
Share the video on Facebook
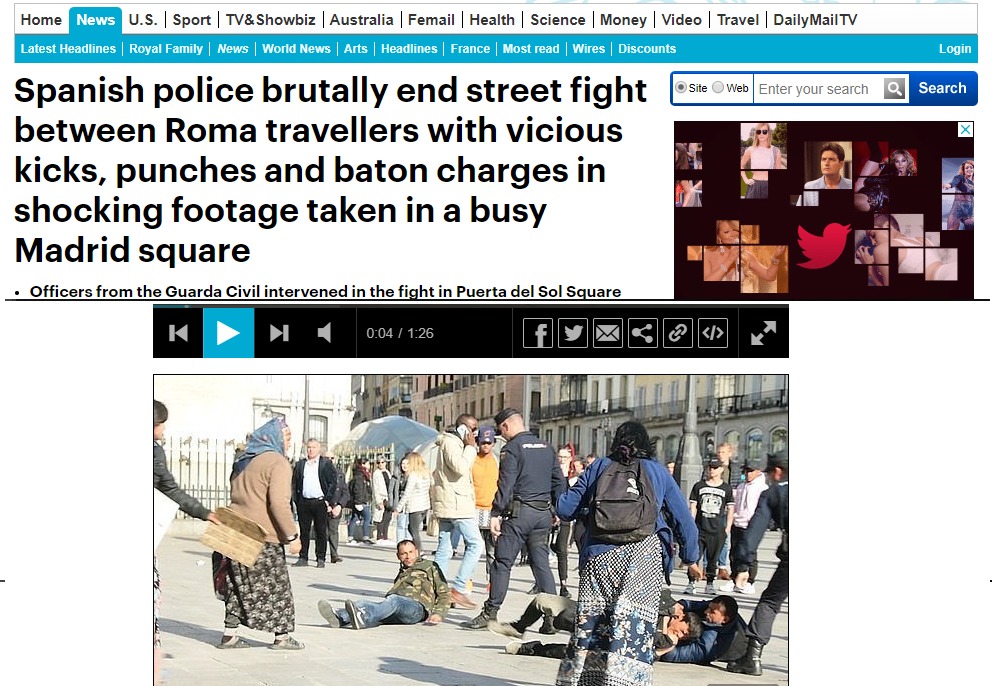pos(538,333)
